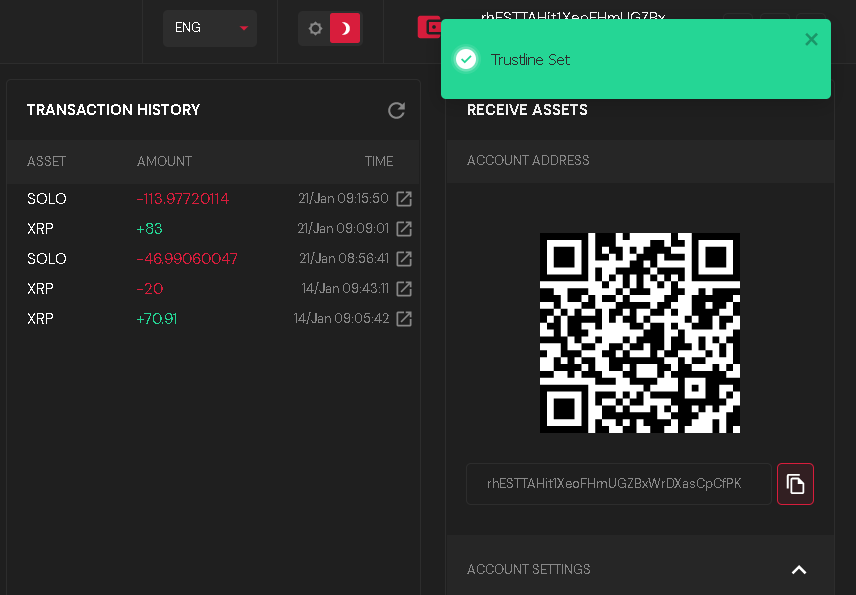Click timestamp 14/Jan 09:43:11
This screenshot has width=856, height=595.
tap(345, 289)
